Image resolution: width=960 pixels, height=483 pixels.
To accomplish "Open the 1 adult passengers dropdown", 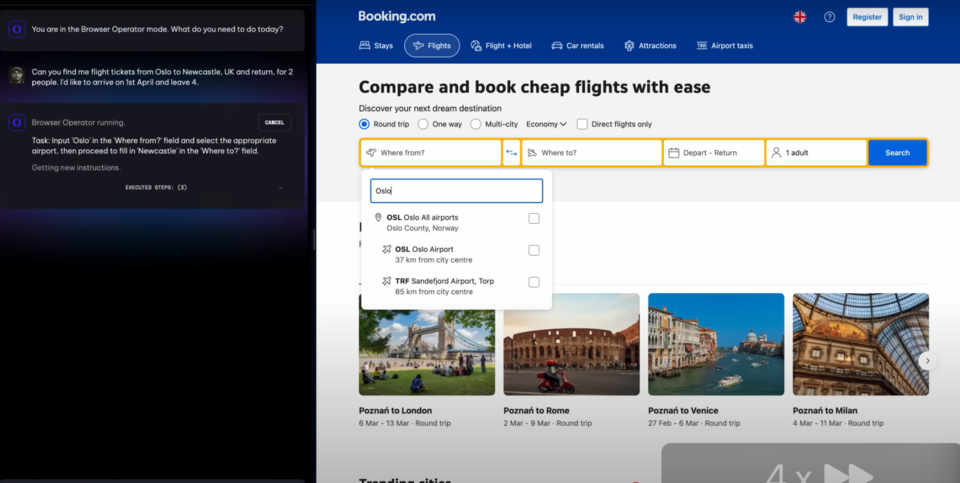I will coord(816,153).
